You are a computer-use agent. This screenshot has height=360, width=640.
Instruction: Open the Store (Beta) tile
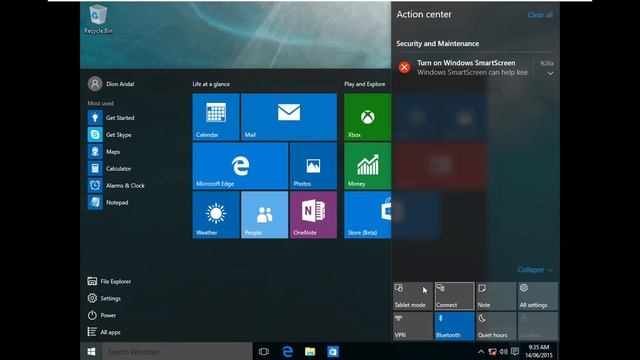pyautogui.click(x=367, y=215)
